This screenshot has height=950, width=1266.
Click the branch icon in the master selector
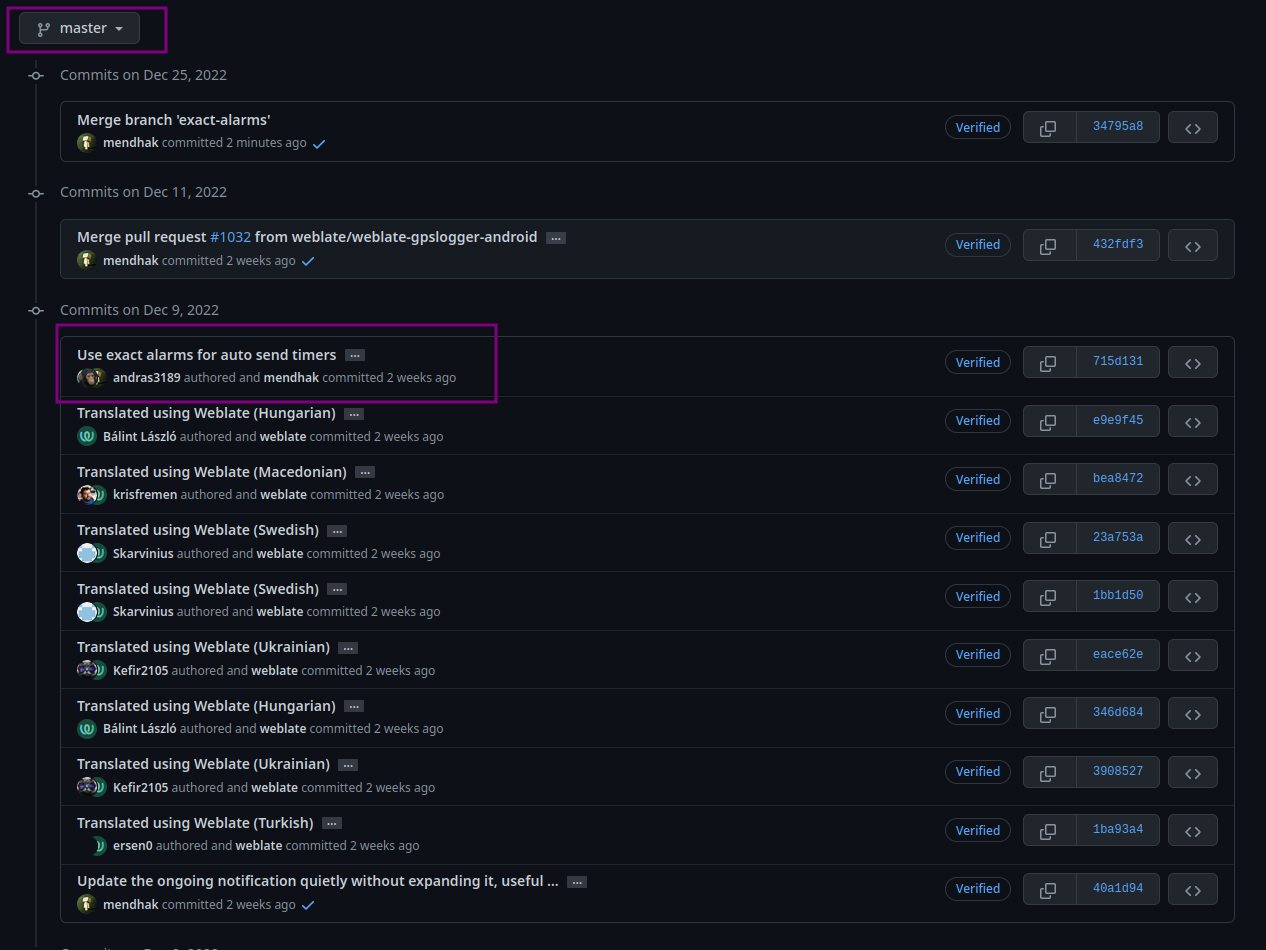click(x=43, y=28)
